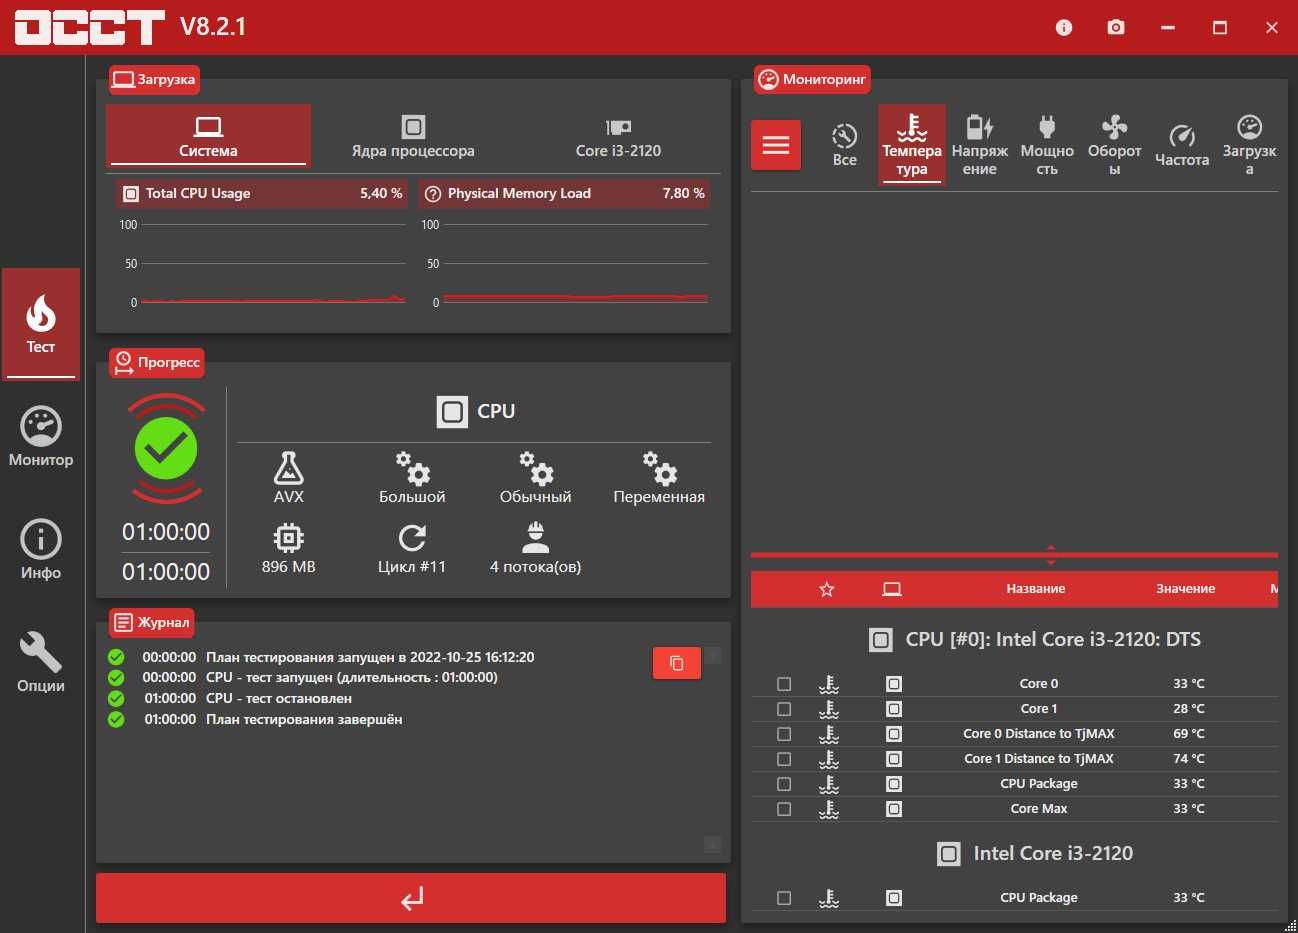
Task: Check the Core 0 favorite checkbox
Action: pos(784,684)
